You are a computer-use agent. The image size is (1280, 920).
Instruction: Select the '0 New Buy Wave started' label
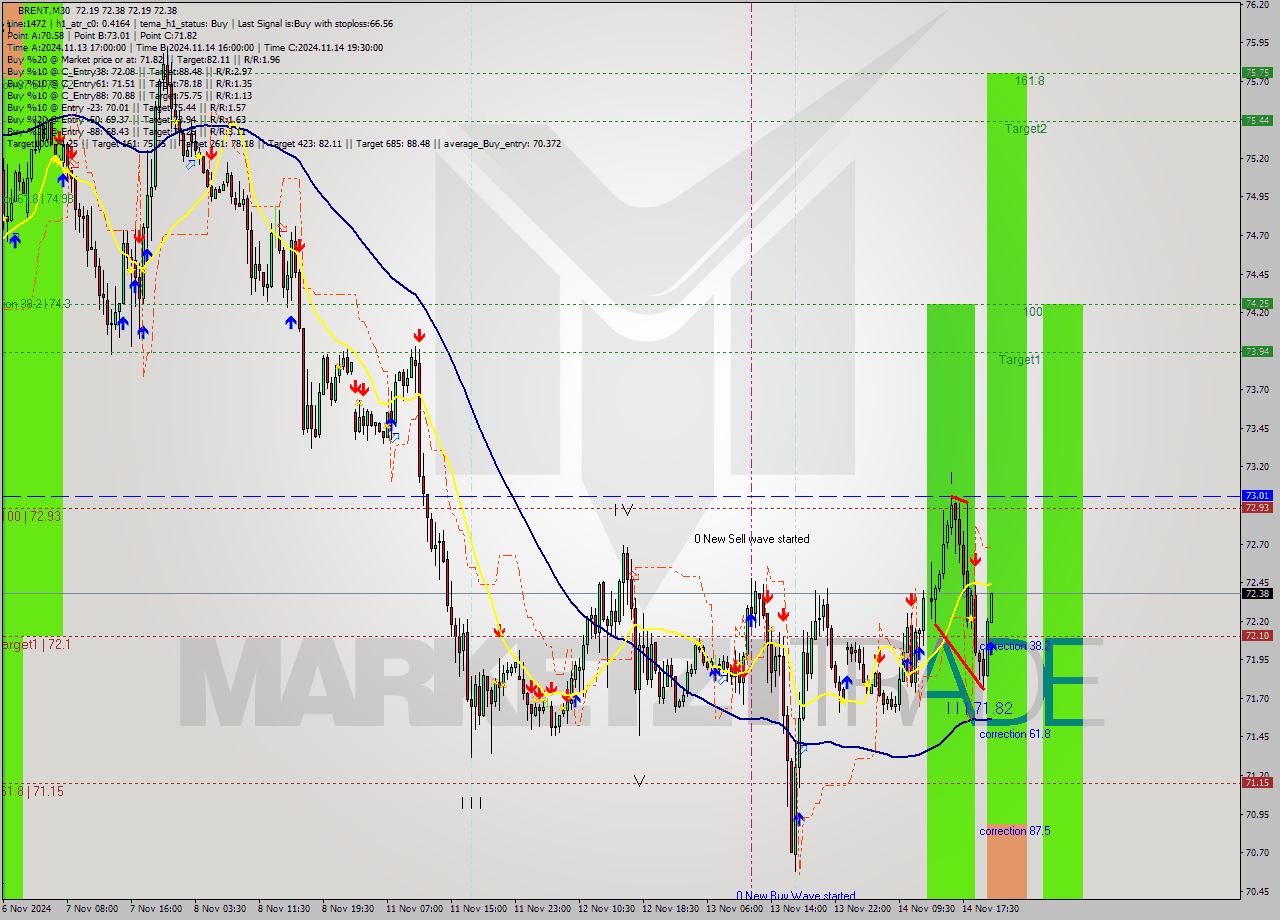(x=796, y=896)
